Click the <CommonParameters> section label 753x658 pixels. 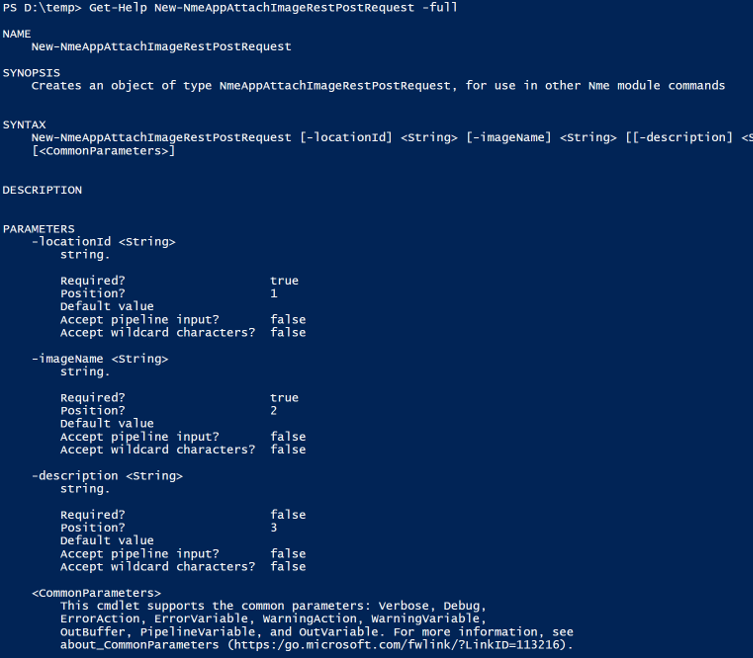pos(96,593)
